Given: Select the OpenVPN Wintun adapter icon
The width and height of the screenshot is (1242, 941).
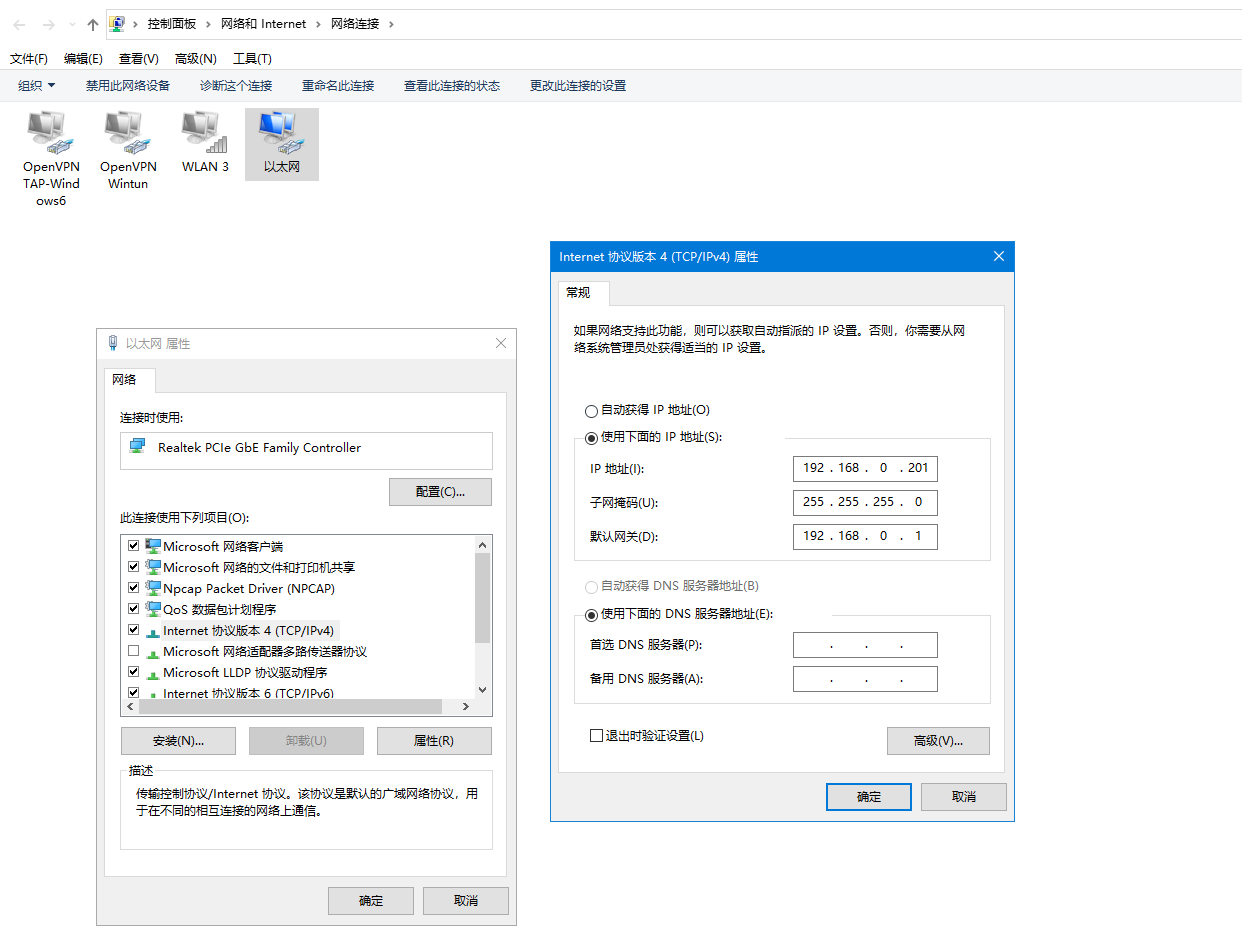Looking at the screenshot, I should tap(127, 132).
